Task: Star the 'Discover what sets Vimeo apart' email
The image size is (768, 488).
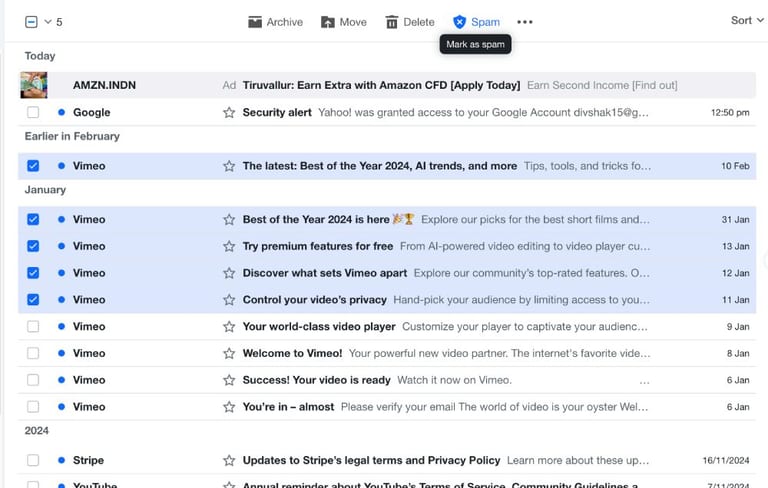Action: point(229,273)
